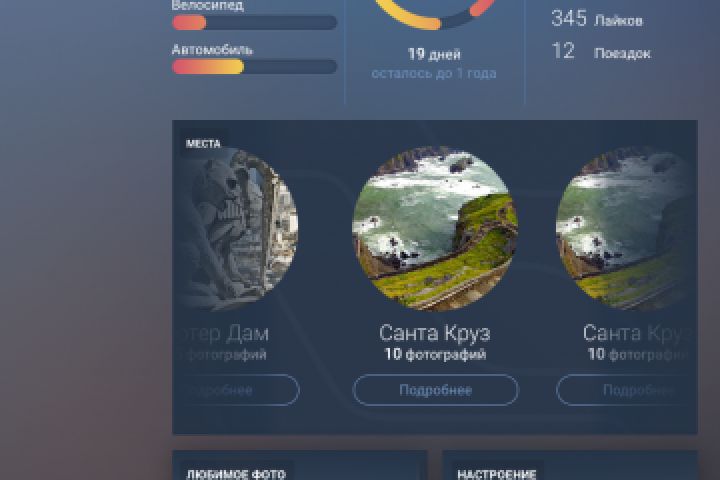
Task: Open the Нотр Дам circular photo thumbnail
Action: pyautogui.click(x=239, y=228)
